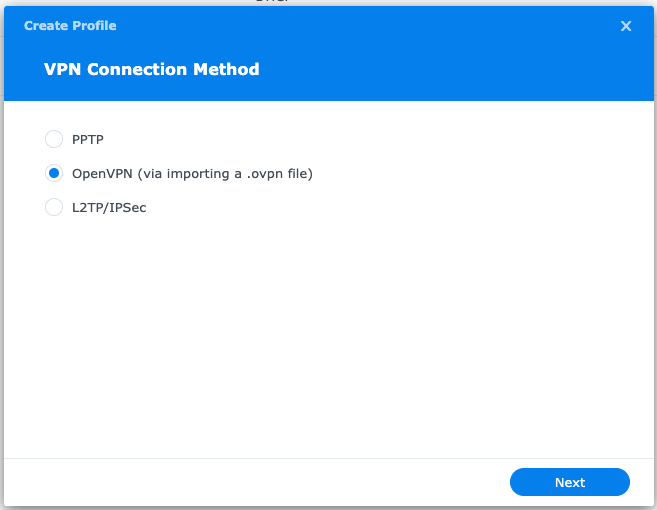Click the L2TP/IPSec label text
This screenshot has width=657, height=510.
[109, 207]
